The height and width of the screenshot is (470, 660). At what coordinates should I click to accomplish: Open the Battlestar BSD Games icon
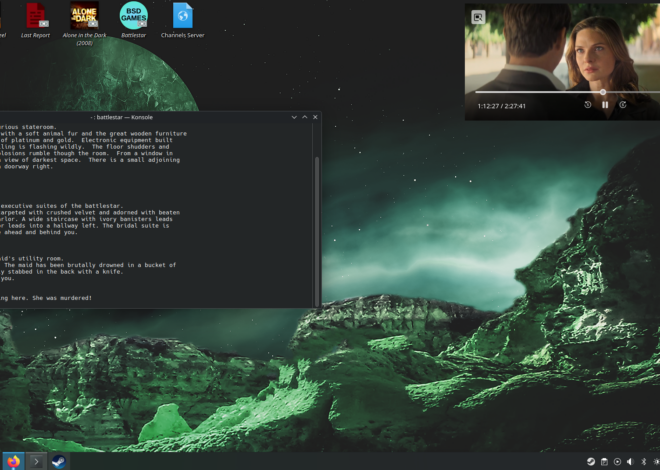133,17
